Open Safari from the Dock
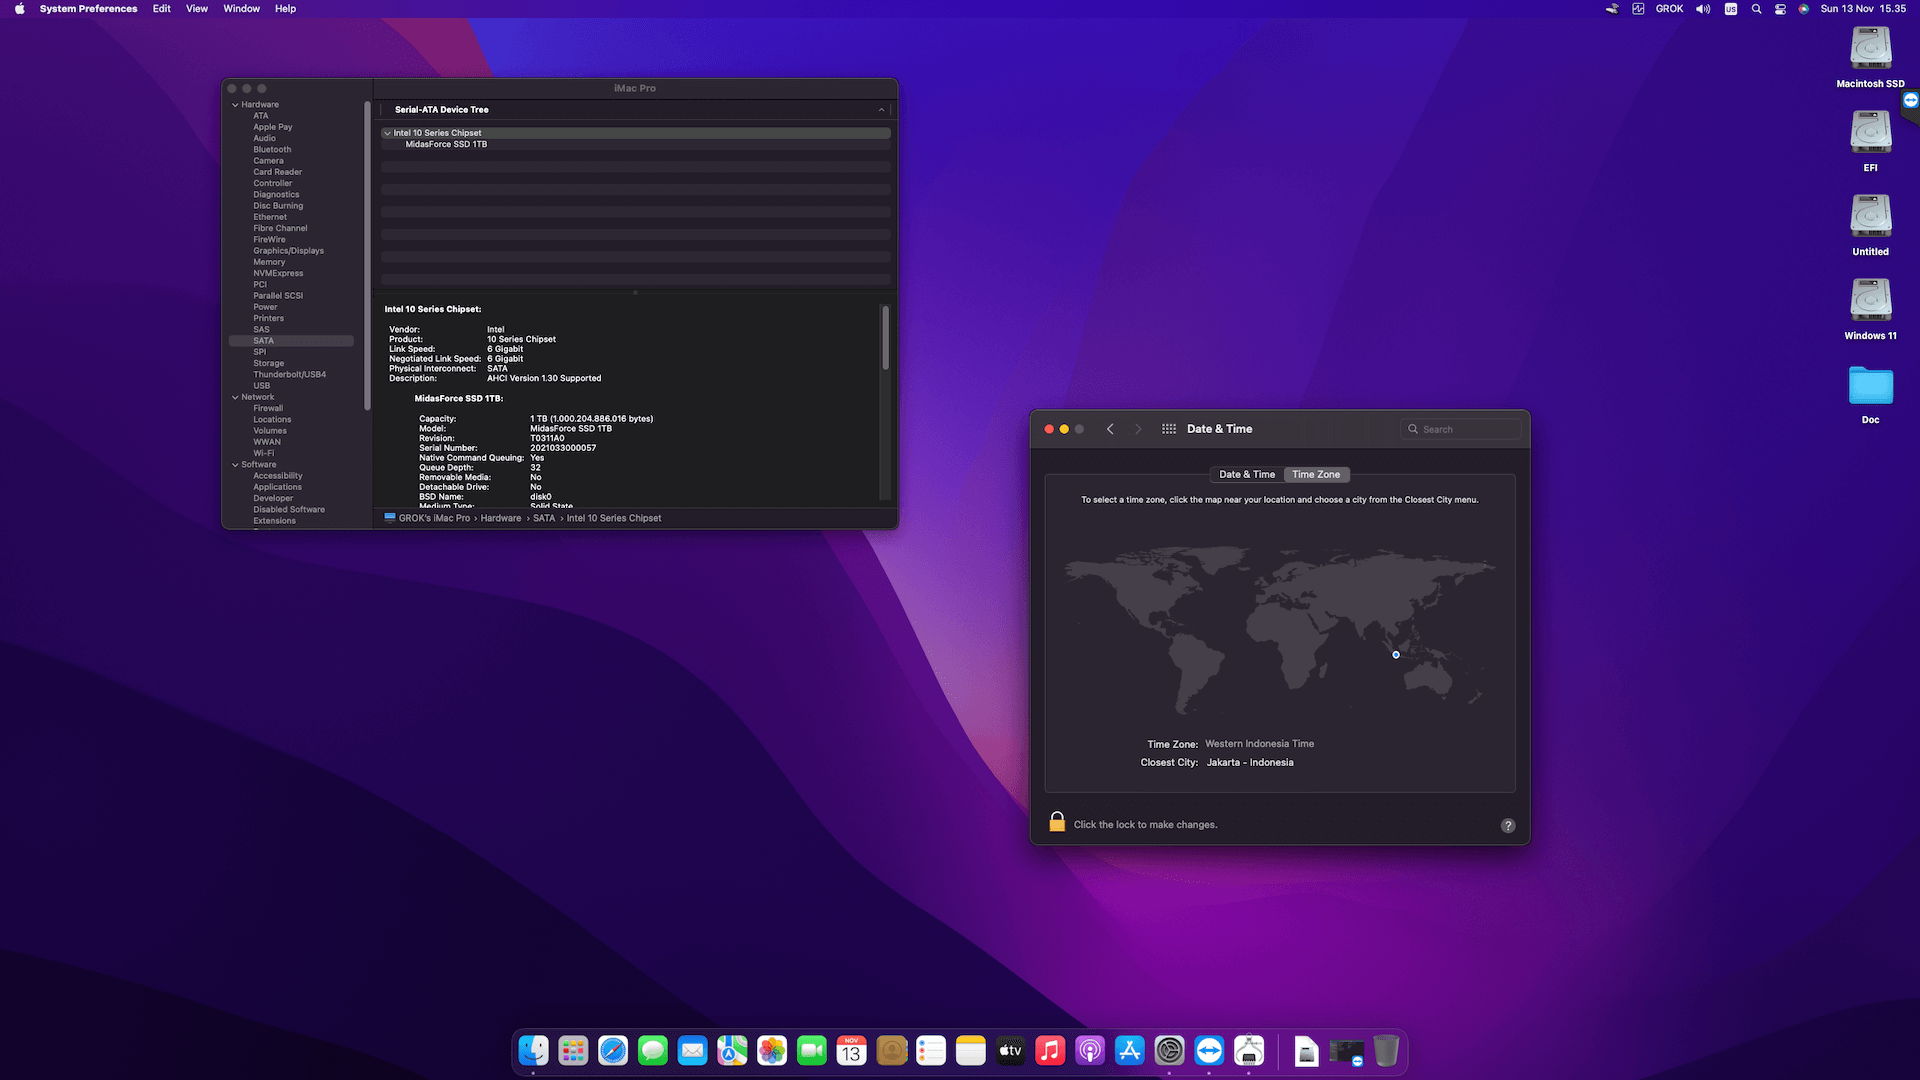This screenshot has height=1080, width=1920. [x=612, y=1050]
